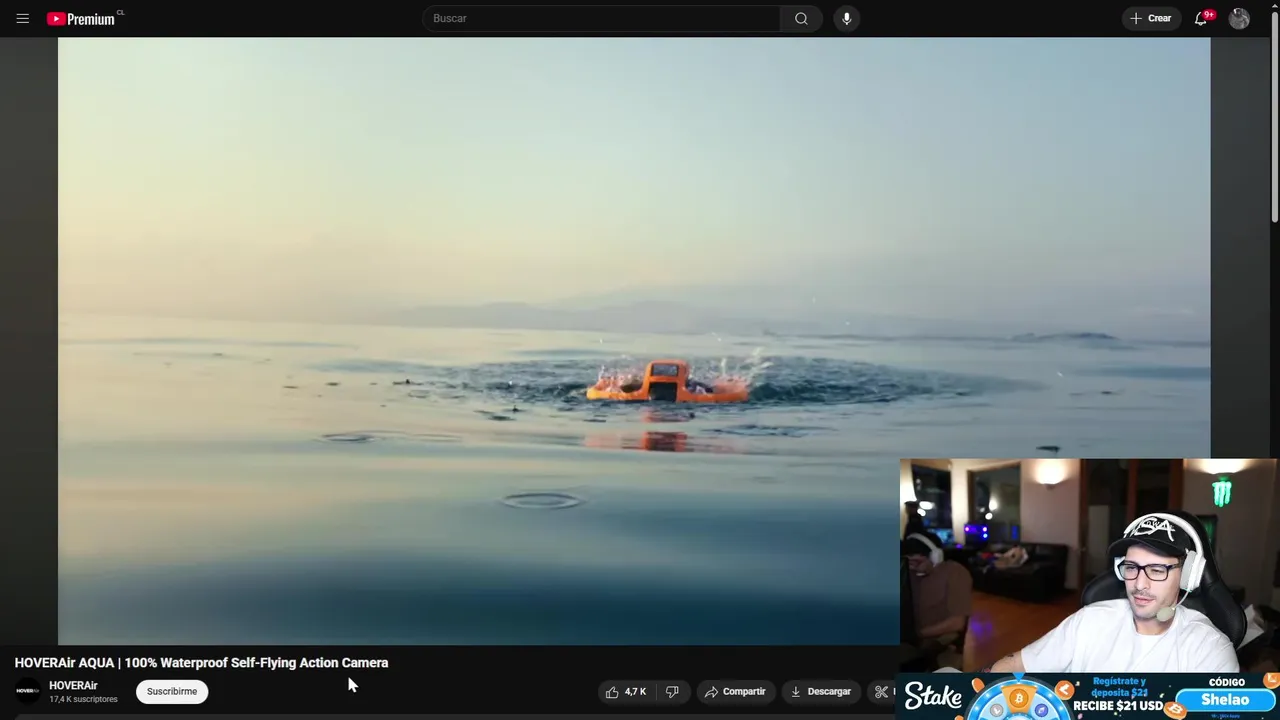Image resolution: width=1280 pixels, height=720 pixels.
Task: Click the 17,4 K suscriptores text
Action: click(x=83, y=699)
